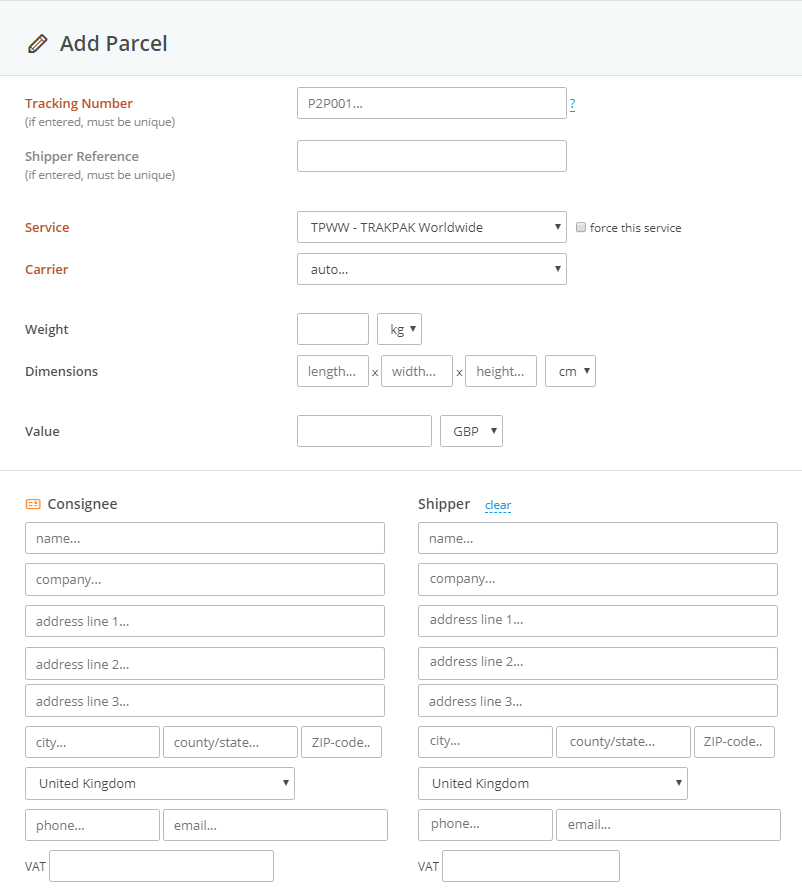The width and height of the screenshot is (802, 893).
Task: Click the clear link beside Shipper
Action: click(498, 505)
